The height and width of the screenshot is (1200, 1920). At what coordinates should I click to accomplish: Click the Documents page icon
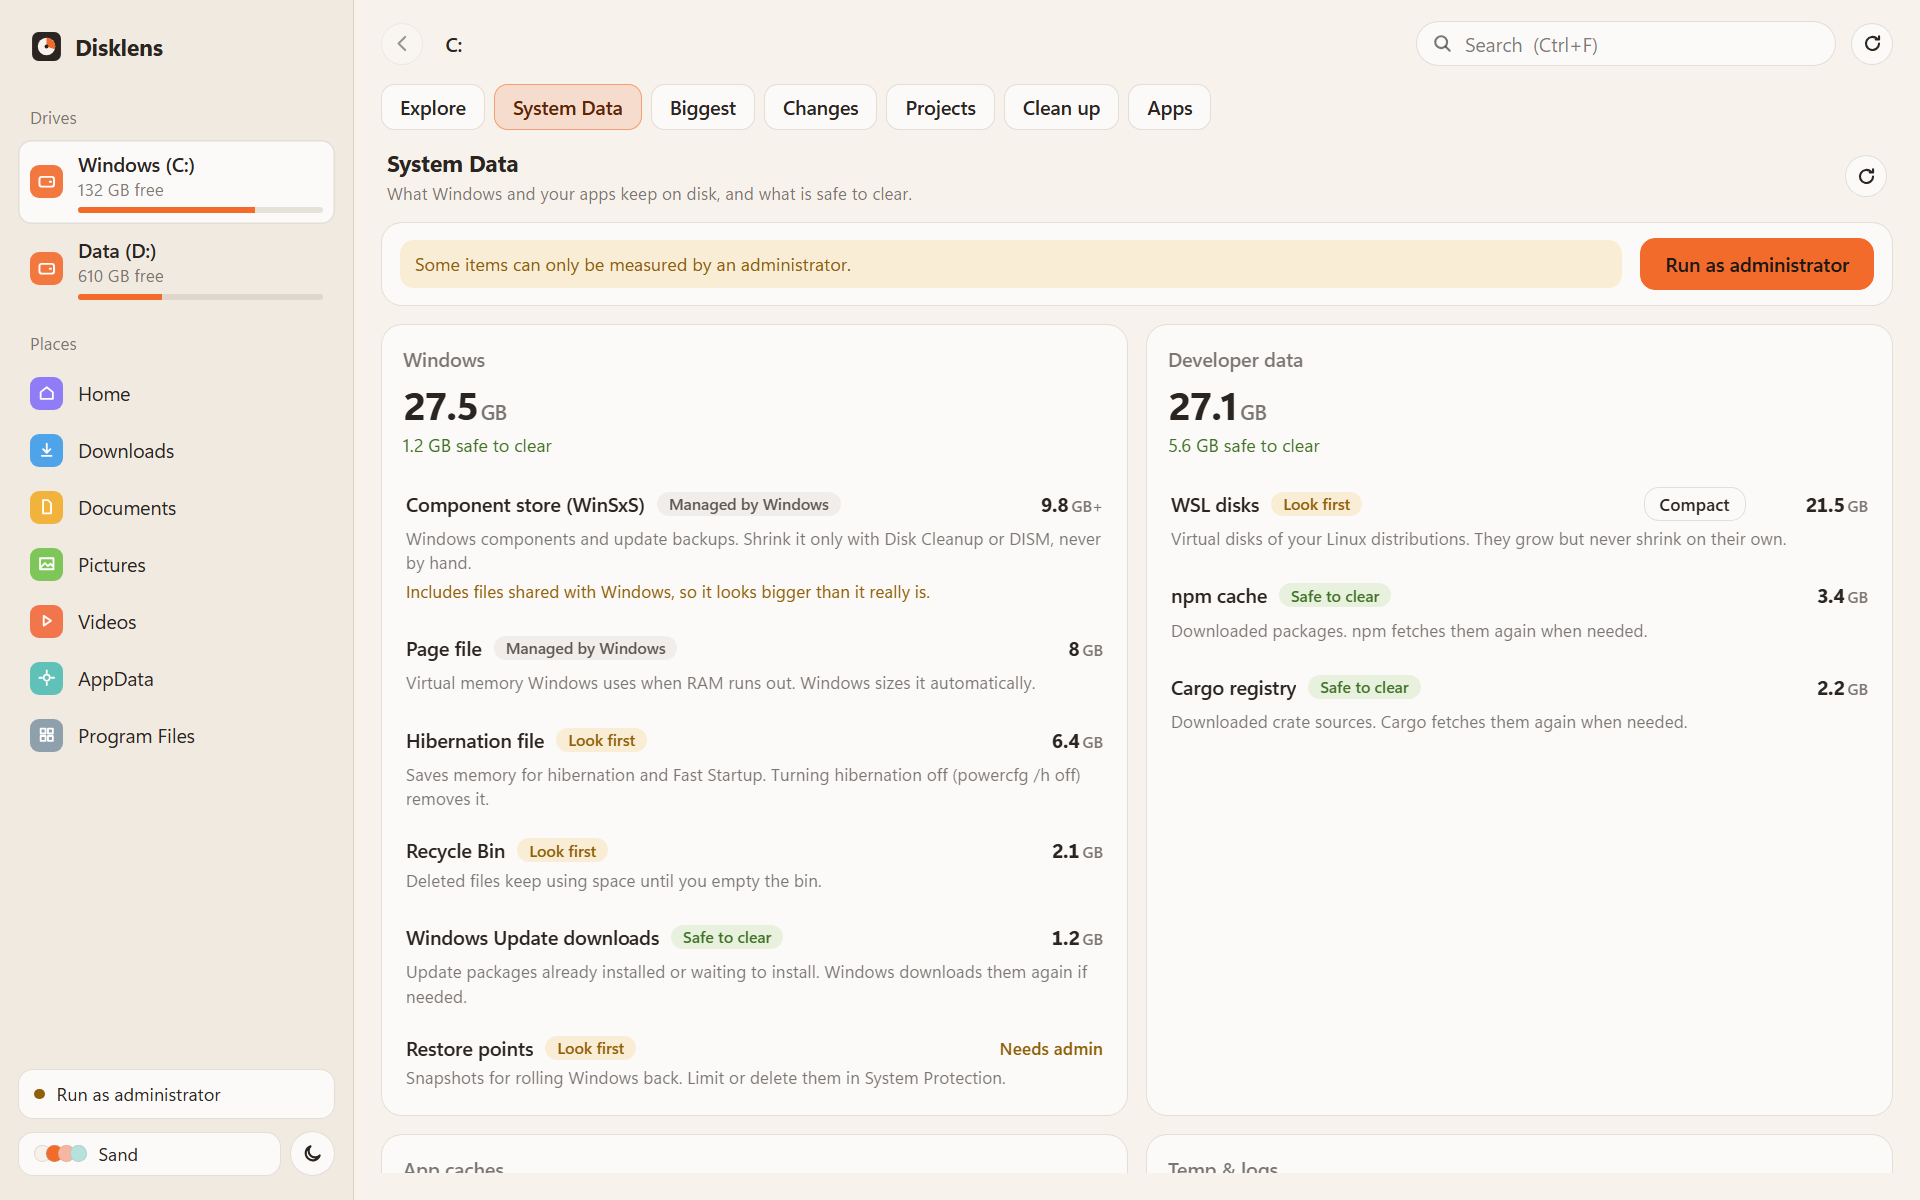(x=46, y=508)
